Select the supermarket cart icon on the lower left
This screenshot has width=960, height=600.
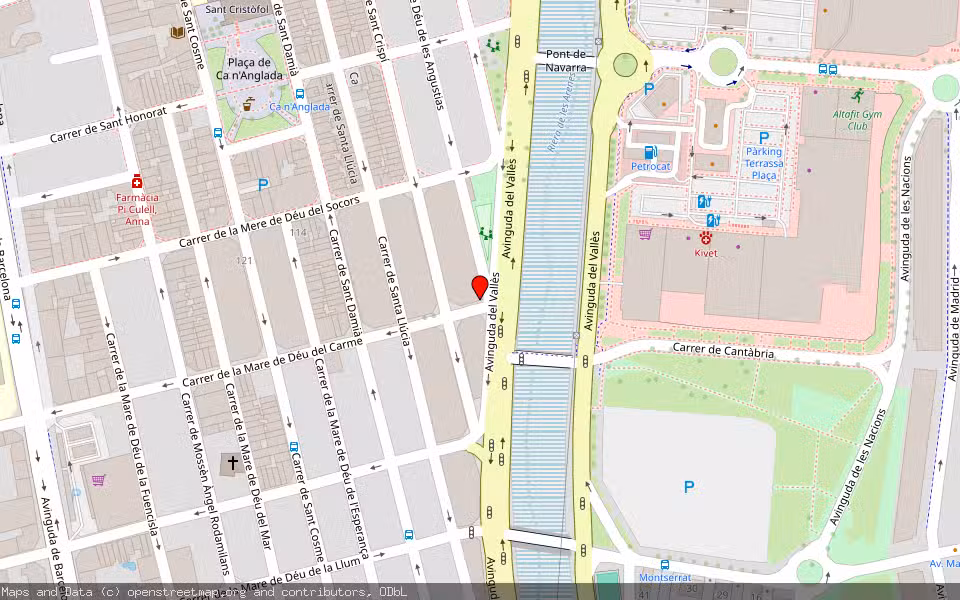(96, 479)
